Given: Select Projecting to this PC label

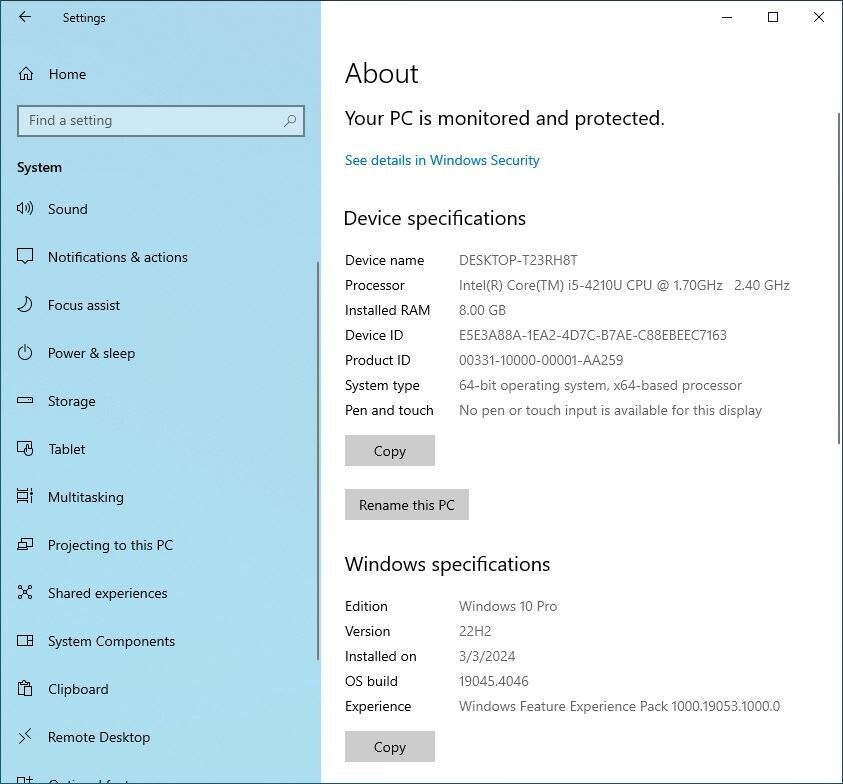Looking at the screenshot, I should pos(110,545).
